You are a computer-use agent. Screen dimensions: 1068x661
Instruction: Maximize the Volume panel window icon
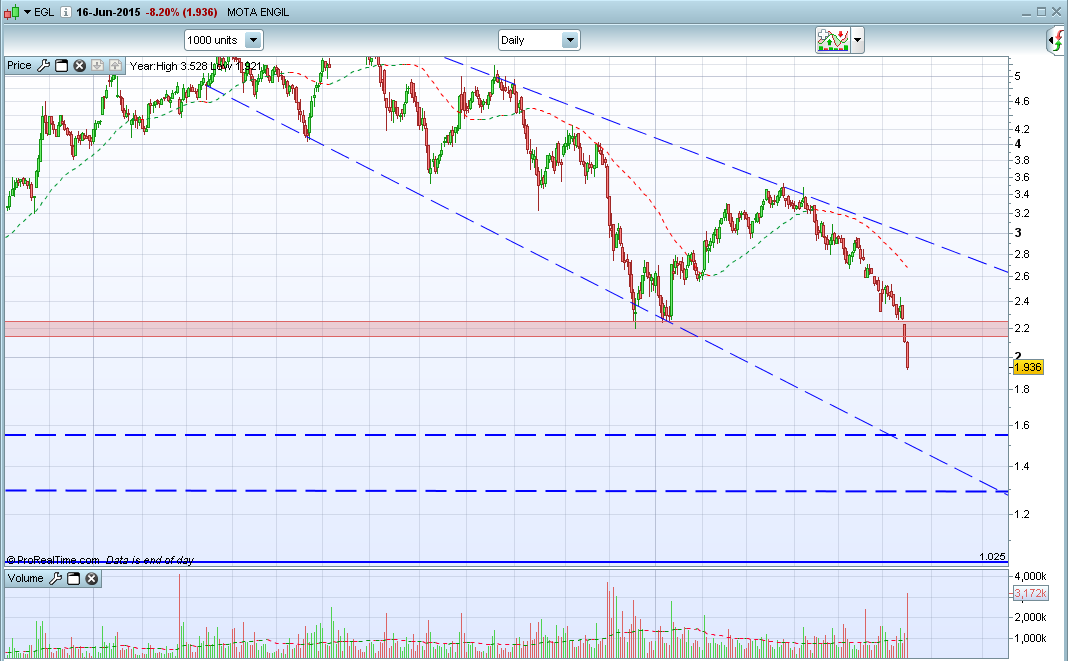pyautogui.click(x=74, y=579)
